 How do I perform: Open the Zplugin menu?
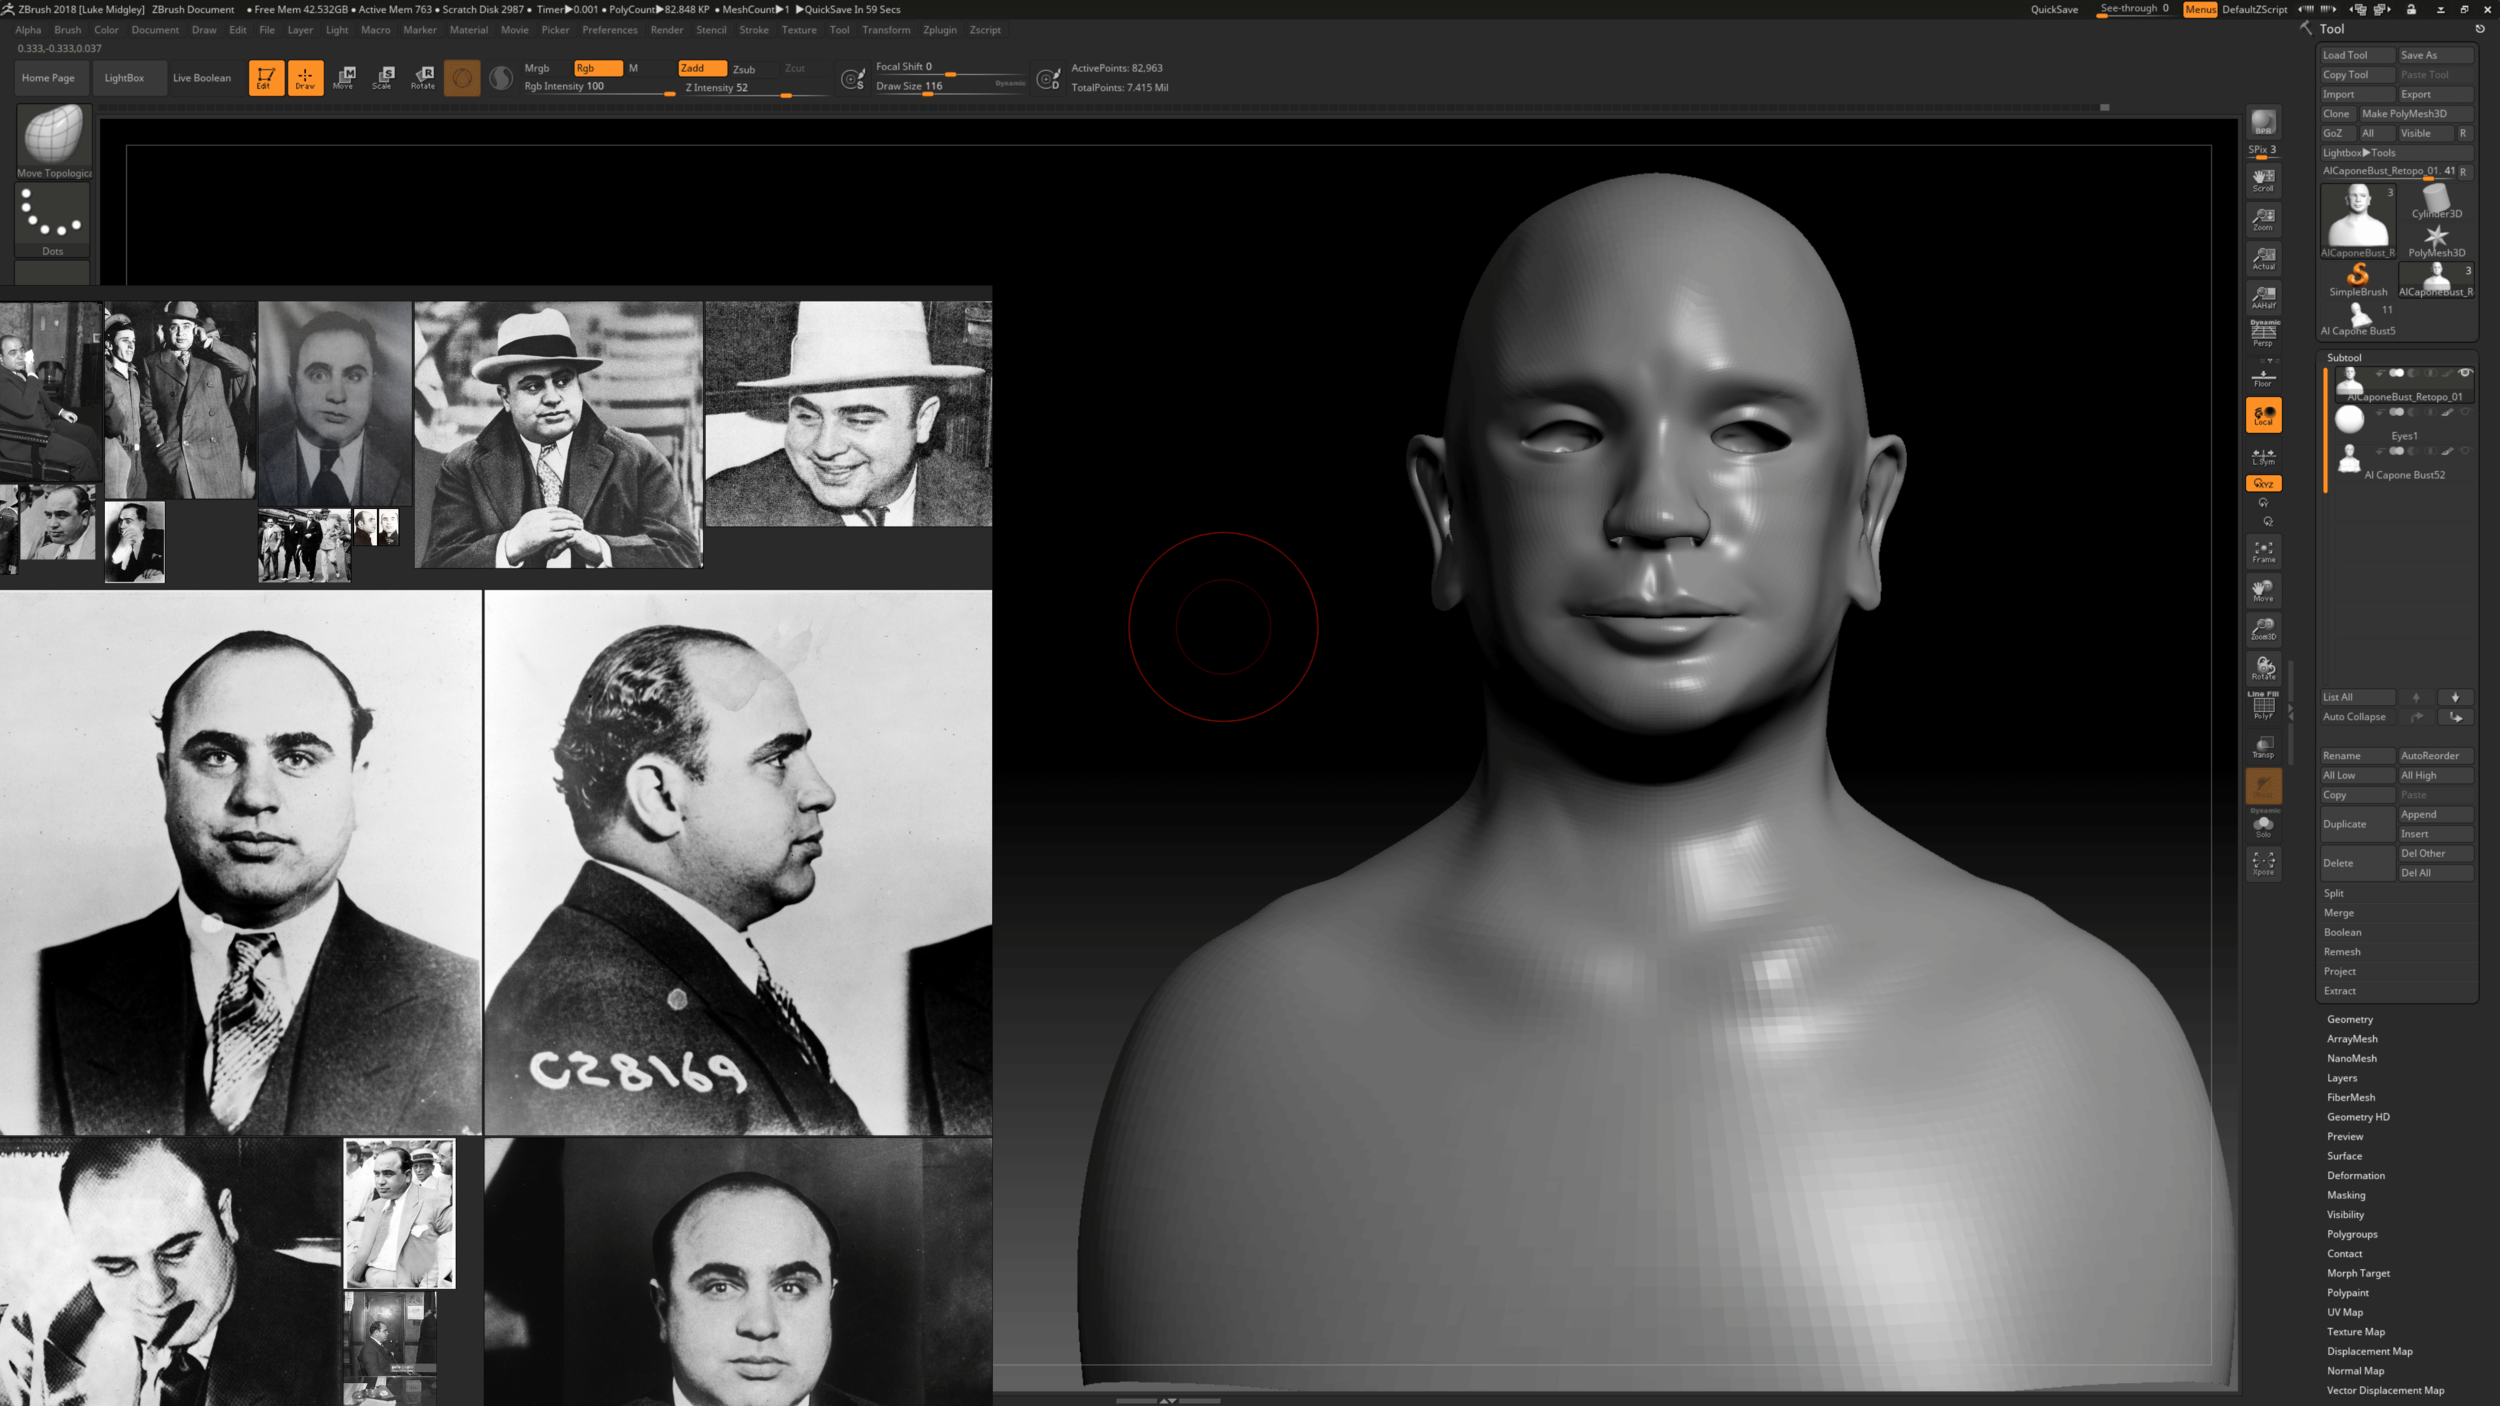point(940,30)
